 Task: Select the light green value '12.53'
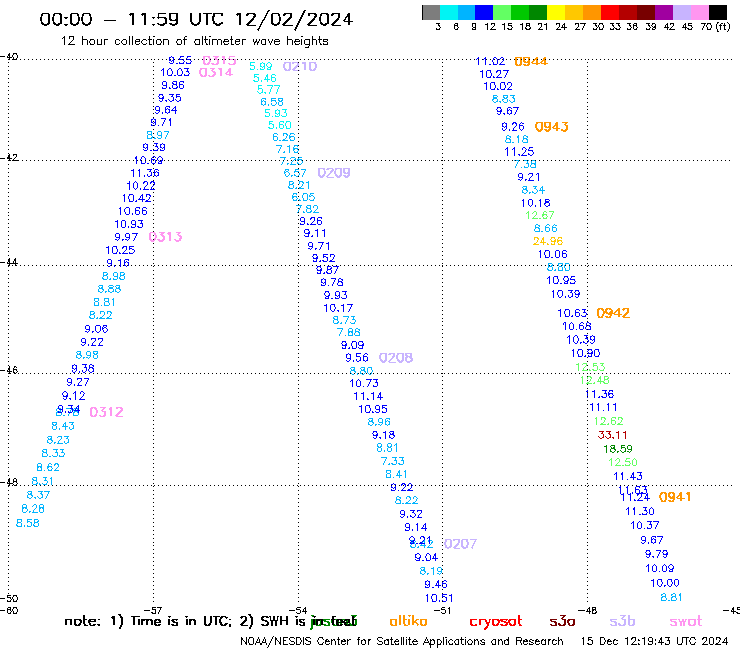coord(590,367)
